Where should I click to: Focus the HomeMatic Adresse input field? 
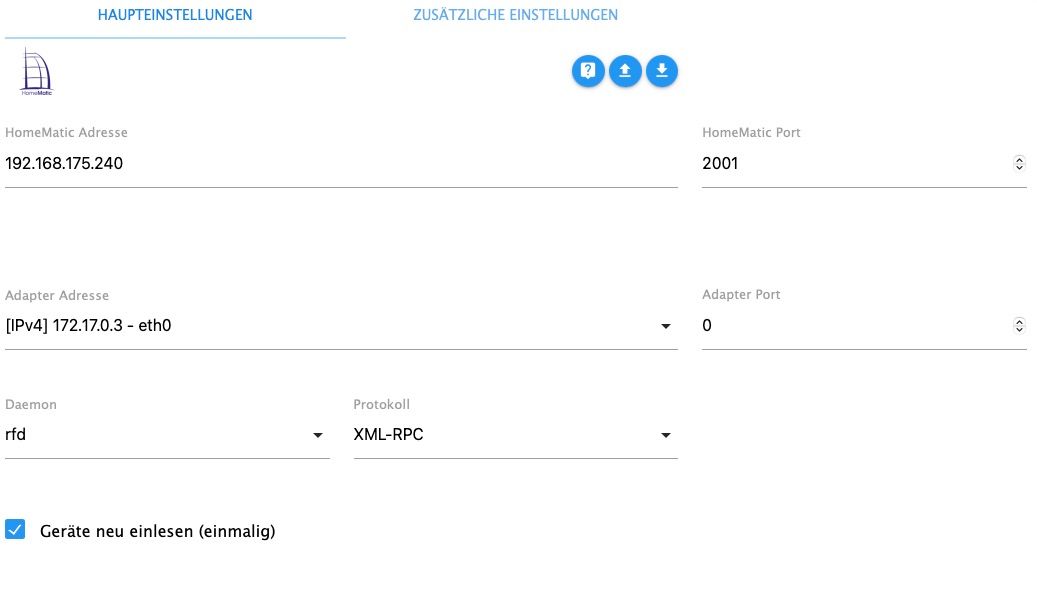340,163
